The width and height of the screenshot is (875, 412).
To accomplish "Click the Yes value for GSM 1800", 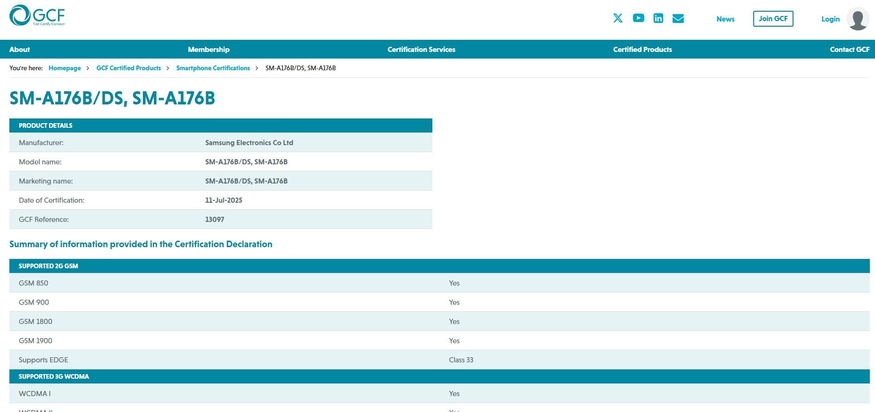I will click(454, 322).
